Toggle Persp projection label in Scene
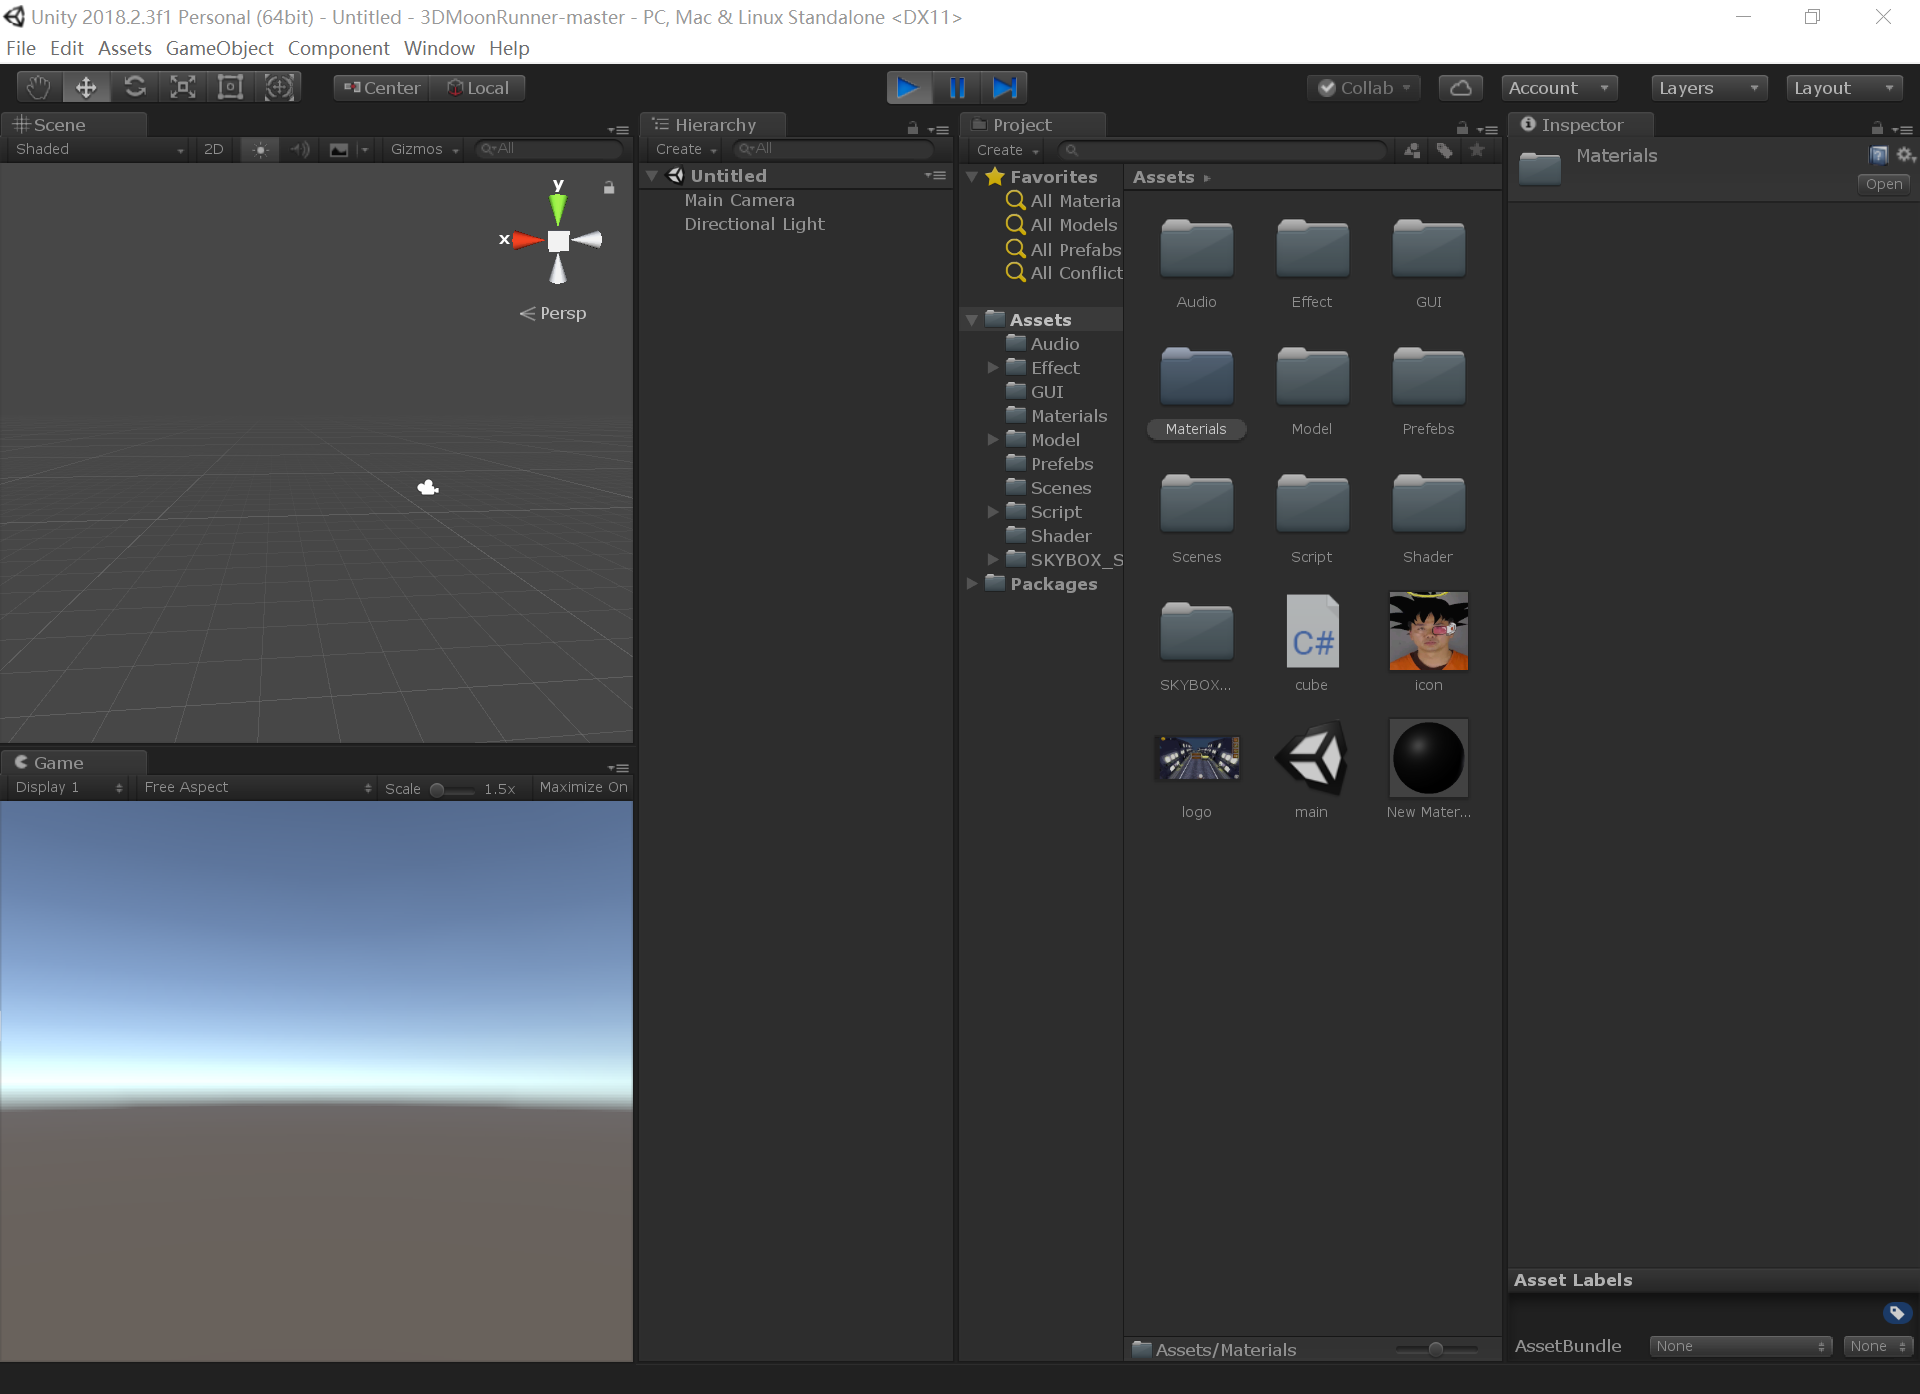Image resolution: width=1920 pixels, height=1394 pixels. pos(553,313)
